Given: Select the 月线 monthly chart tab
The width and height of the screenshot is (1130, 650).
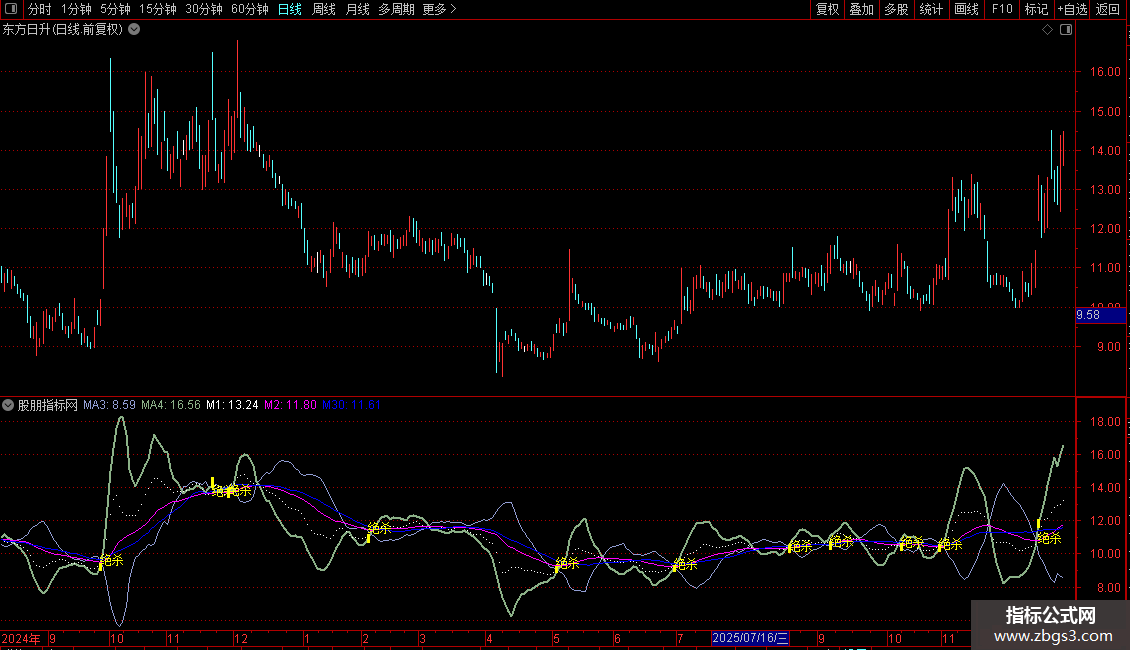Looking at the screenshot, I should coord(357,9).
